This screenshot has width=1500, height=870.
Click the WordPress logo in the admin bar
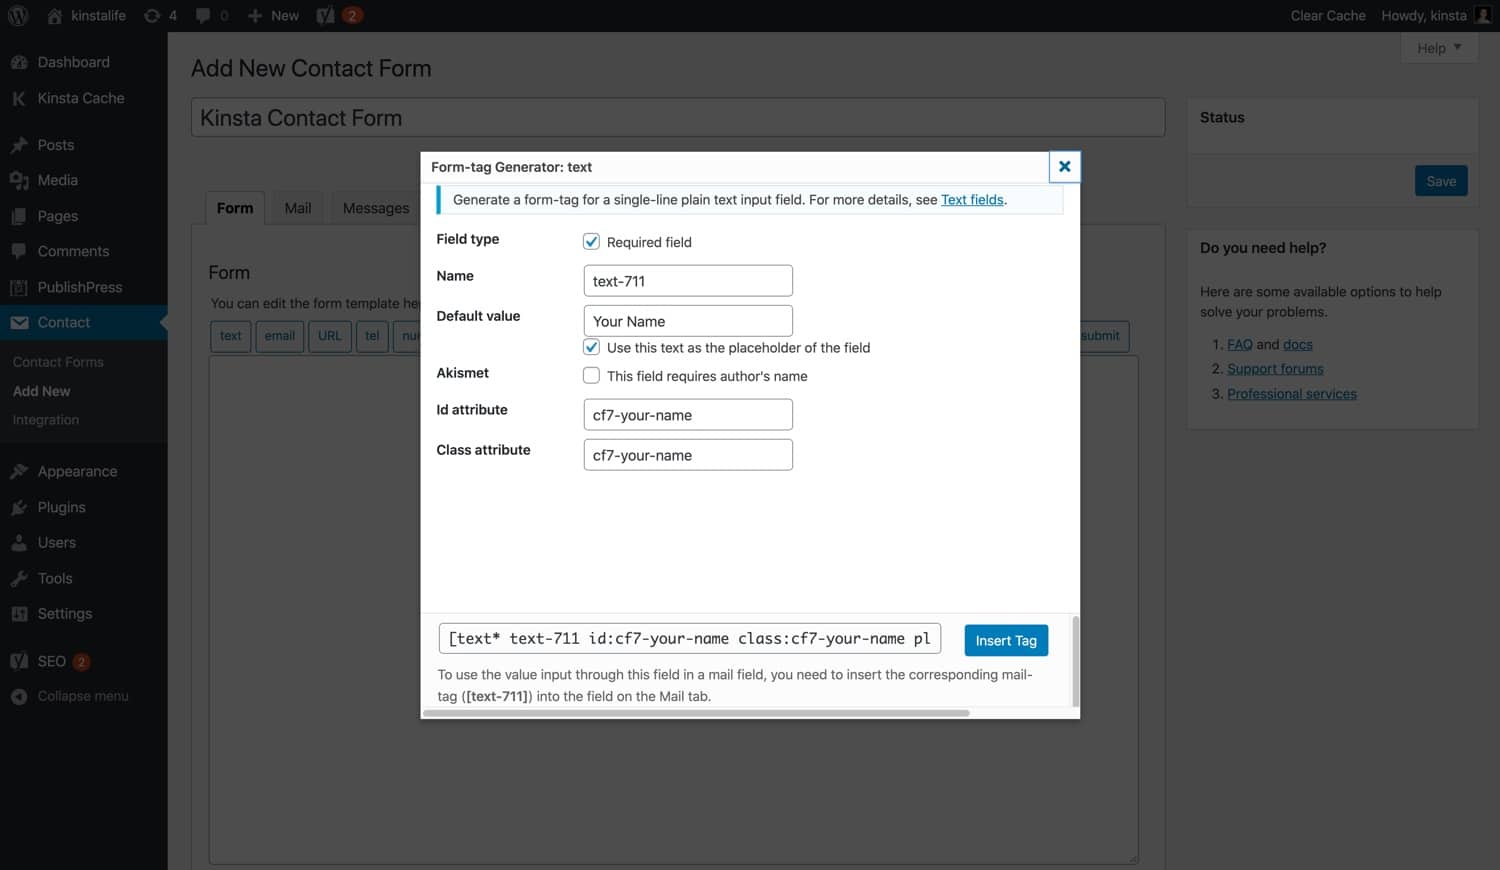(x=17, y=15)
